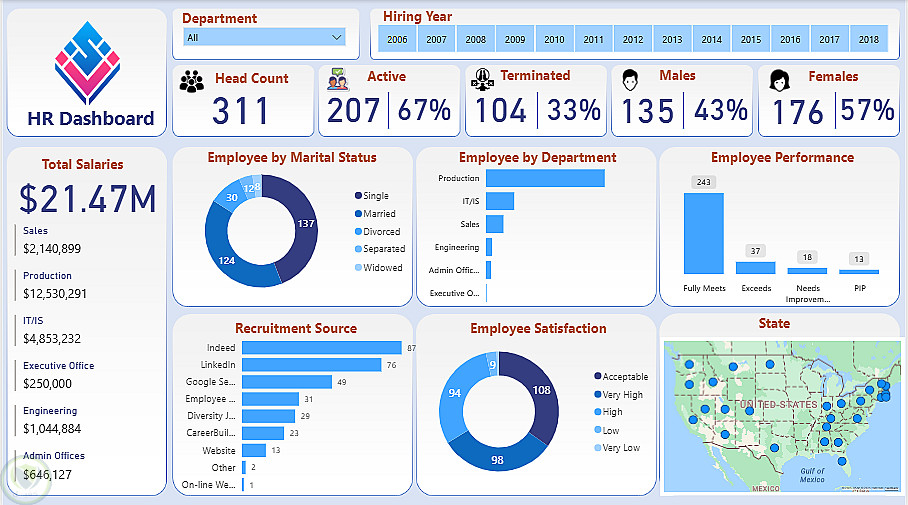Screen dimensions: 908x505
Task: Click the Florida dot on State map
Action: tap(842, 462)
